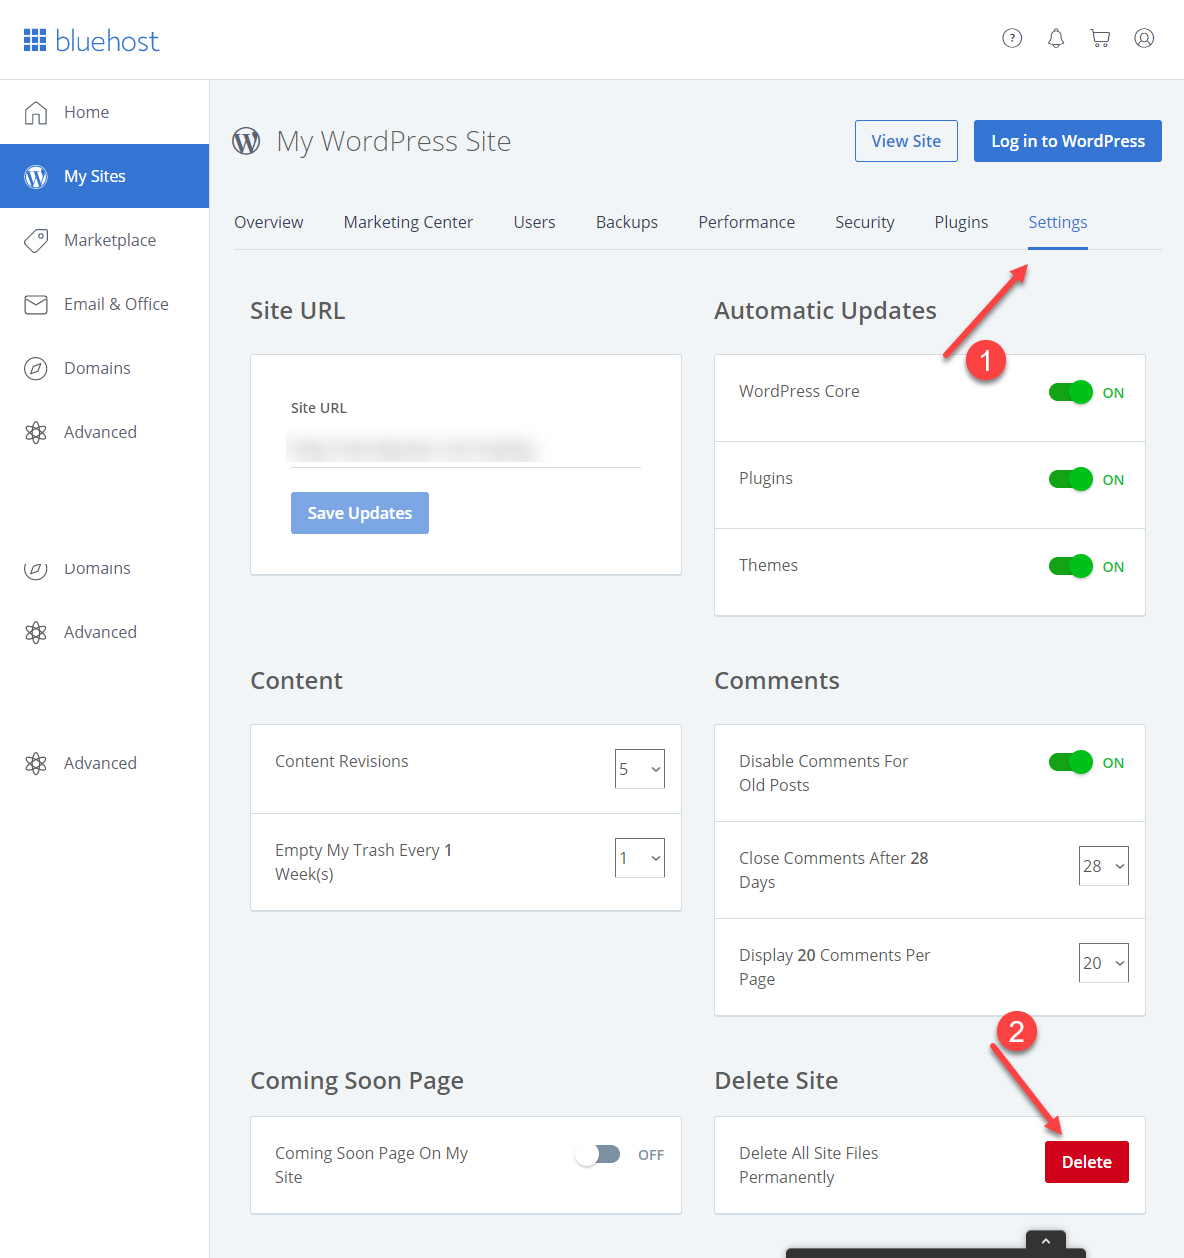Viewport: 1184px width, 1258px height.
Task: Open Display Comments Per Page dropdown
Action: [x=1104, y=963]
